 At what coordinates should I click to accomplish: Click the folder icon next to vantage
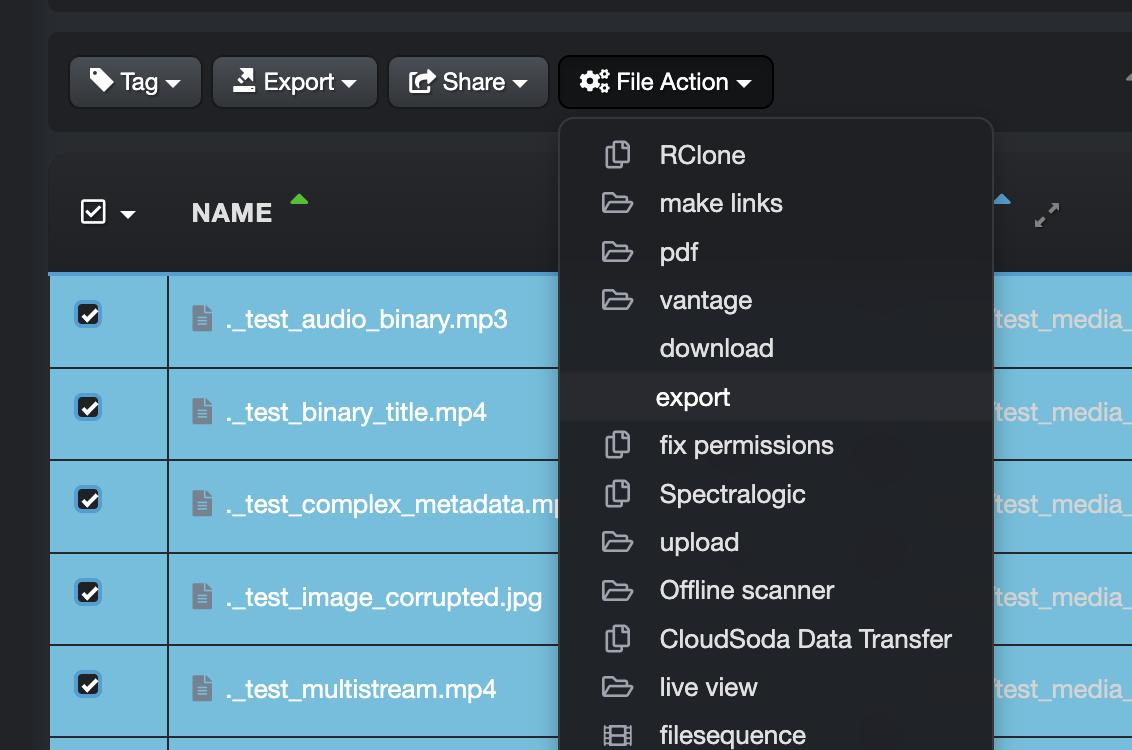[x=617, y=300]
